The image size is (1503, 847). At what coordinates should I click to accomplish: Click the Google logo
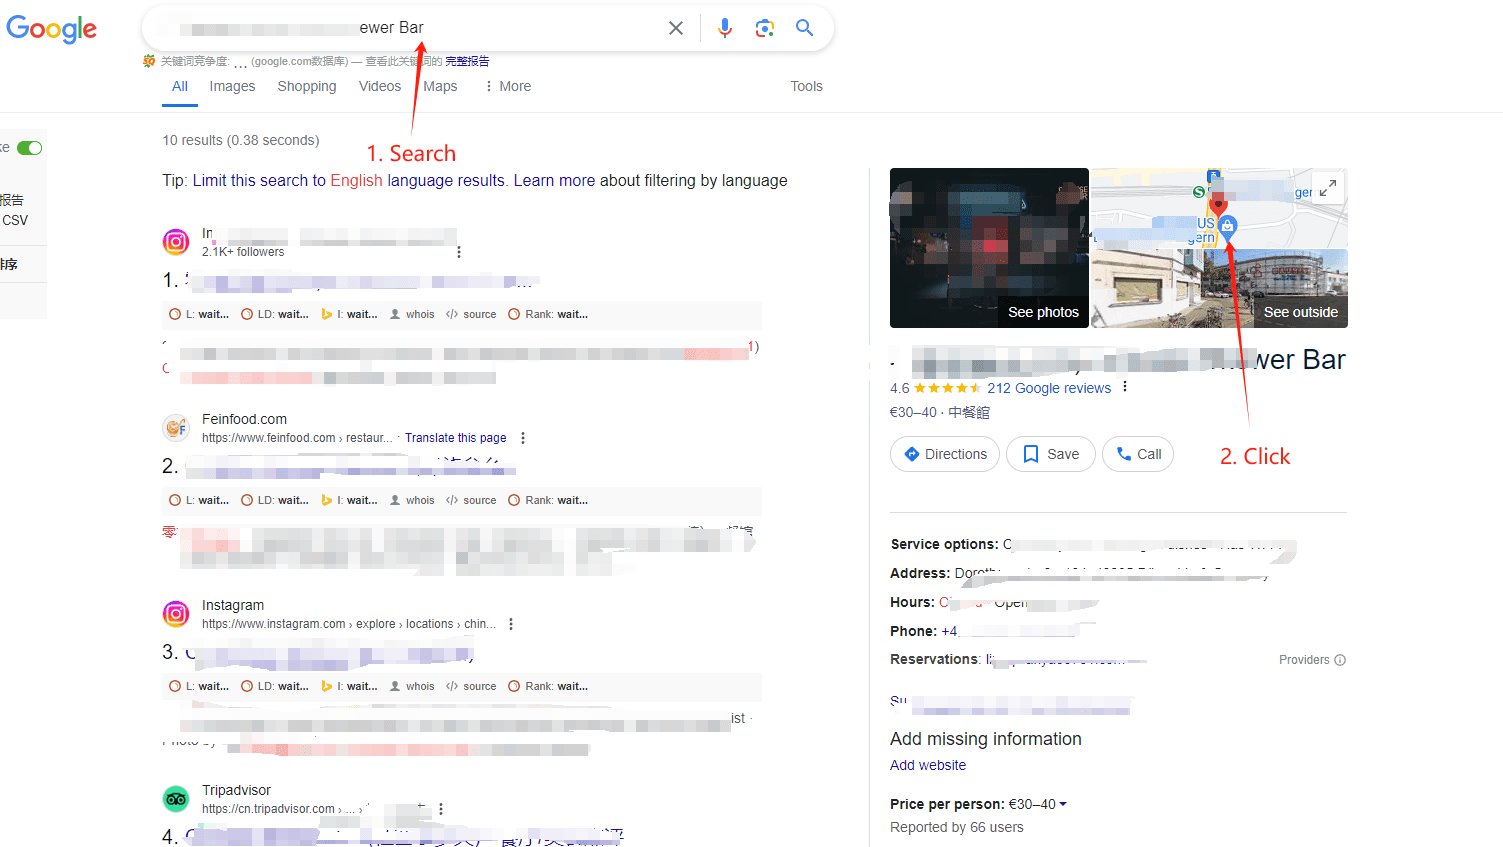click(x=52, y=29)
